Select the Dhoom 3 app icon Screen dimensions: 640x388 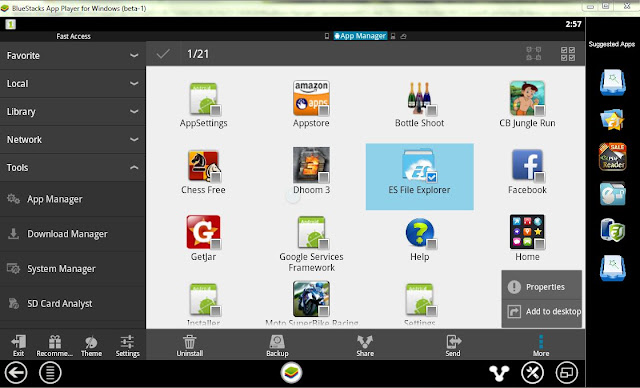pyautogui.click(x=311, y=165)
